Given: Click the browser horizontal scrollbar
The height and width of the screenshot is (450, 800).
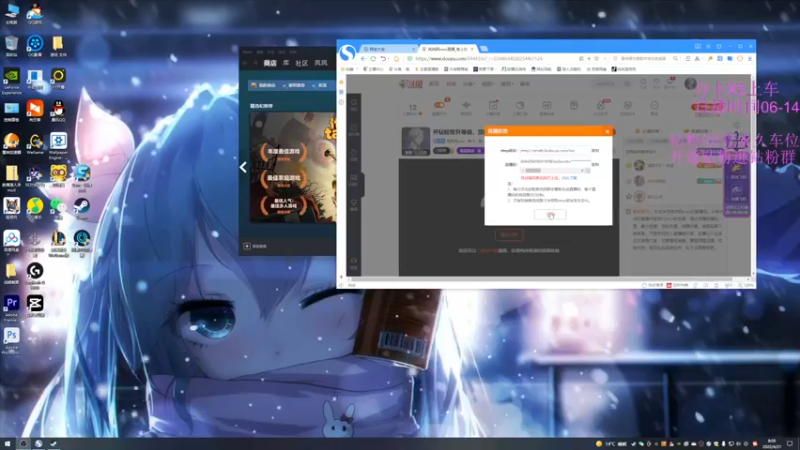Looking at the screenshot, I should pyautogui.click(x=541, y=280).
